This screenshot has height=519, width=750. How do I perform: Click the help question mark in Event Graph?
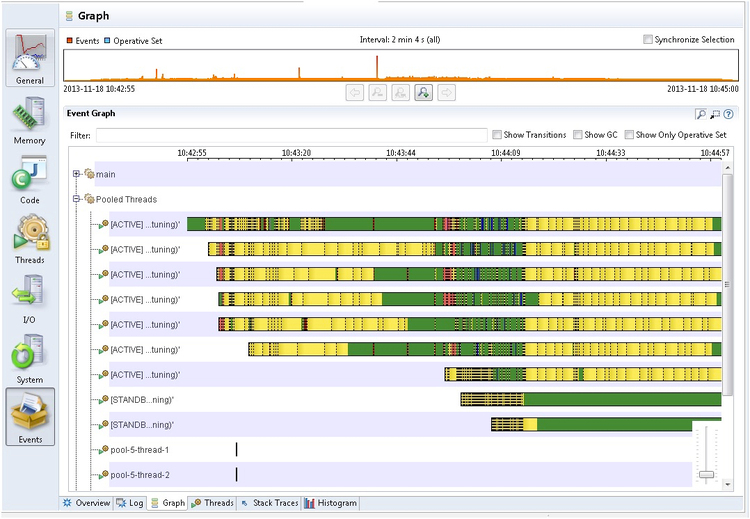[x=728, y=114]
